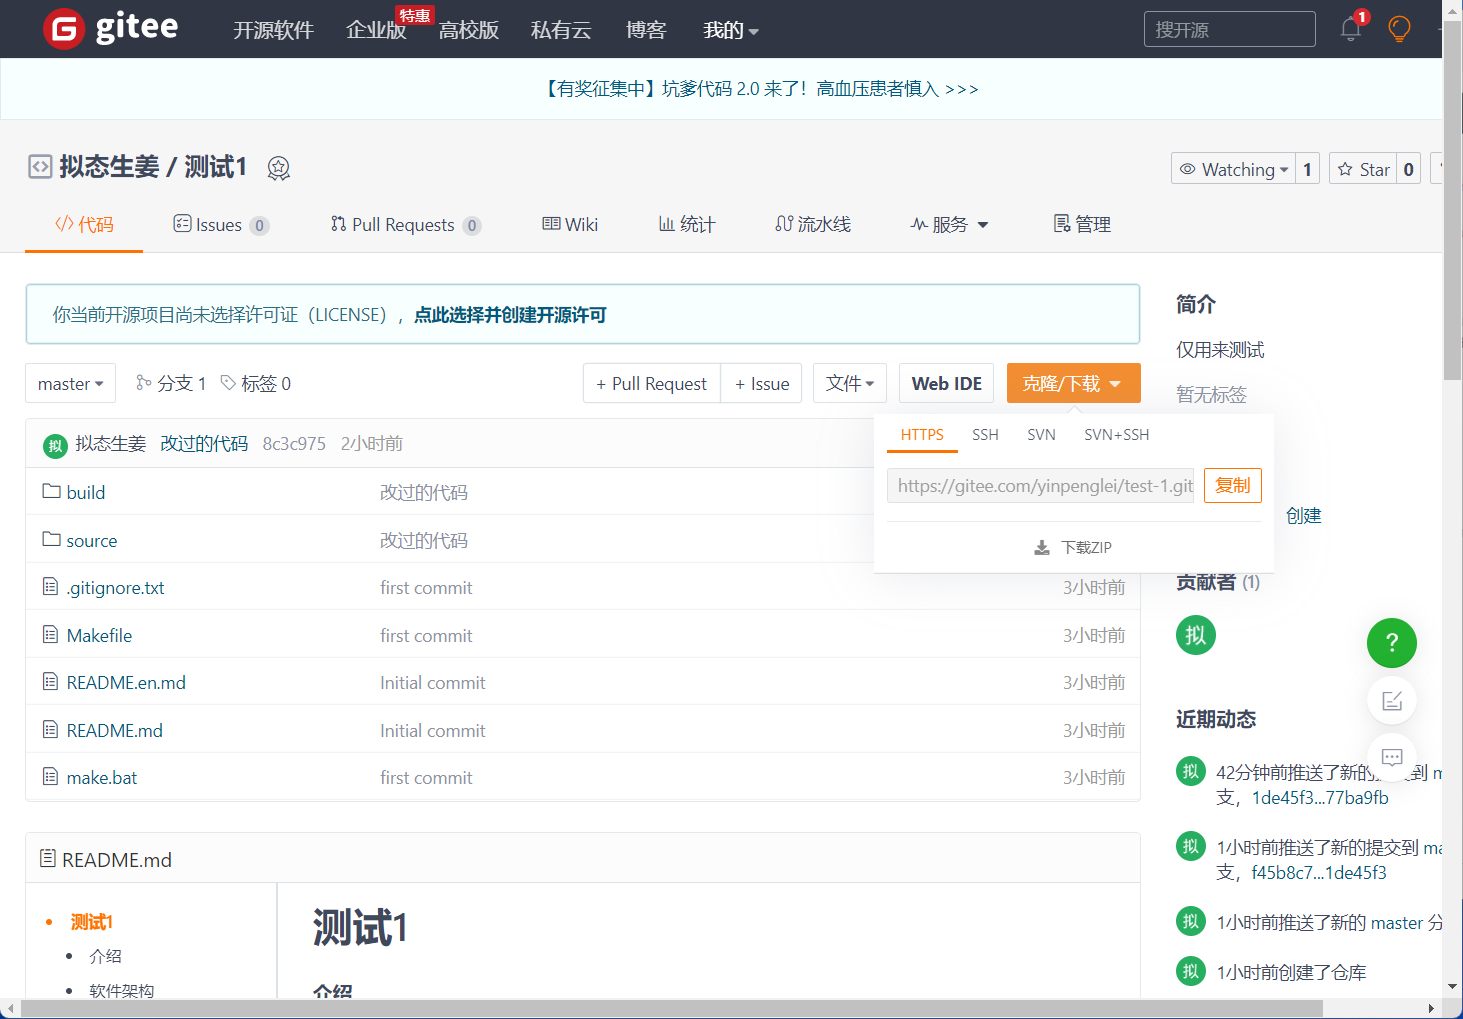Click the README.md document icon in header
1463x1019 pixels.
47,859
